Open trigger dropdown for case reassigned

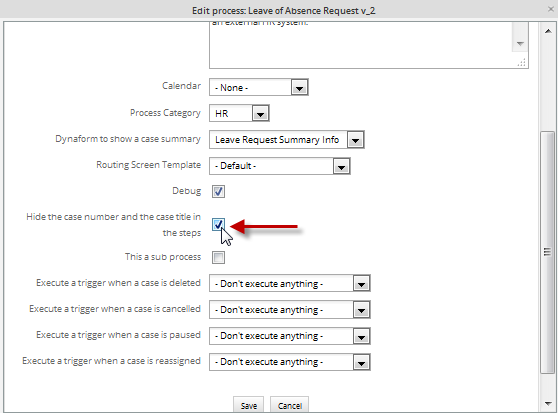tap(361, 362)
